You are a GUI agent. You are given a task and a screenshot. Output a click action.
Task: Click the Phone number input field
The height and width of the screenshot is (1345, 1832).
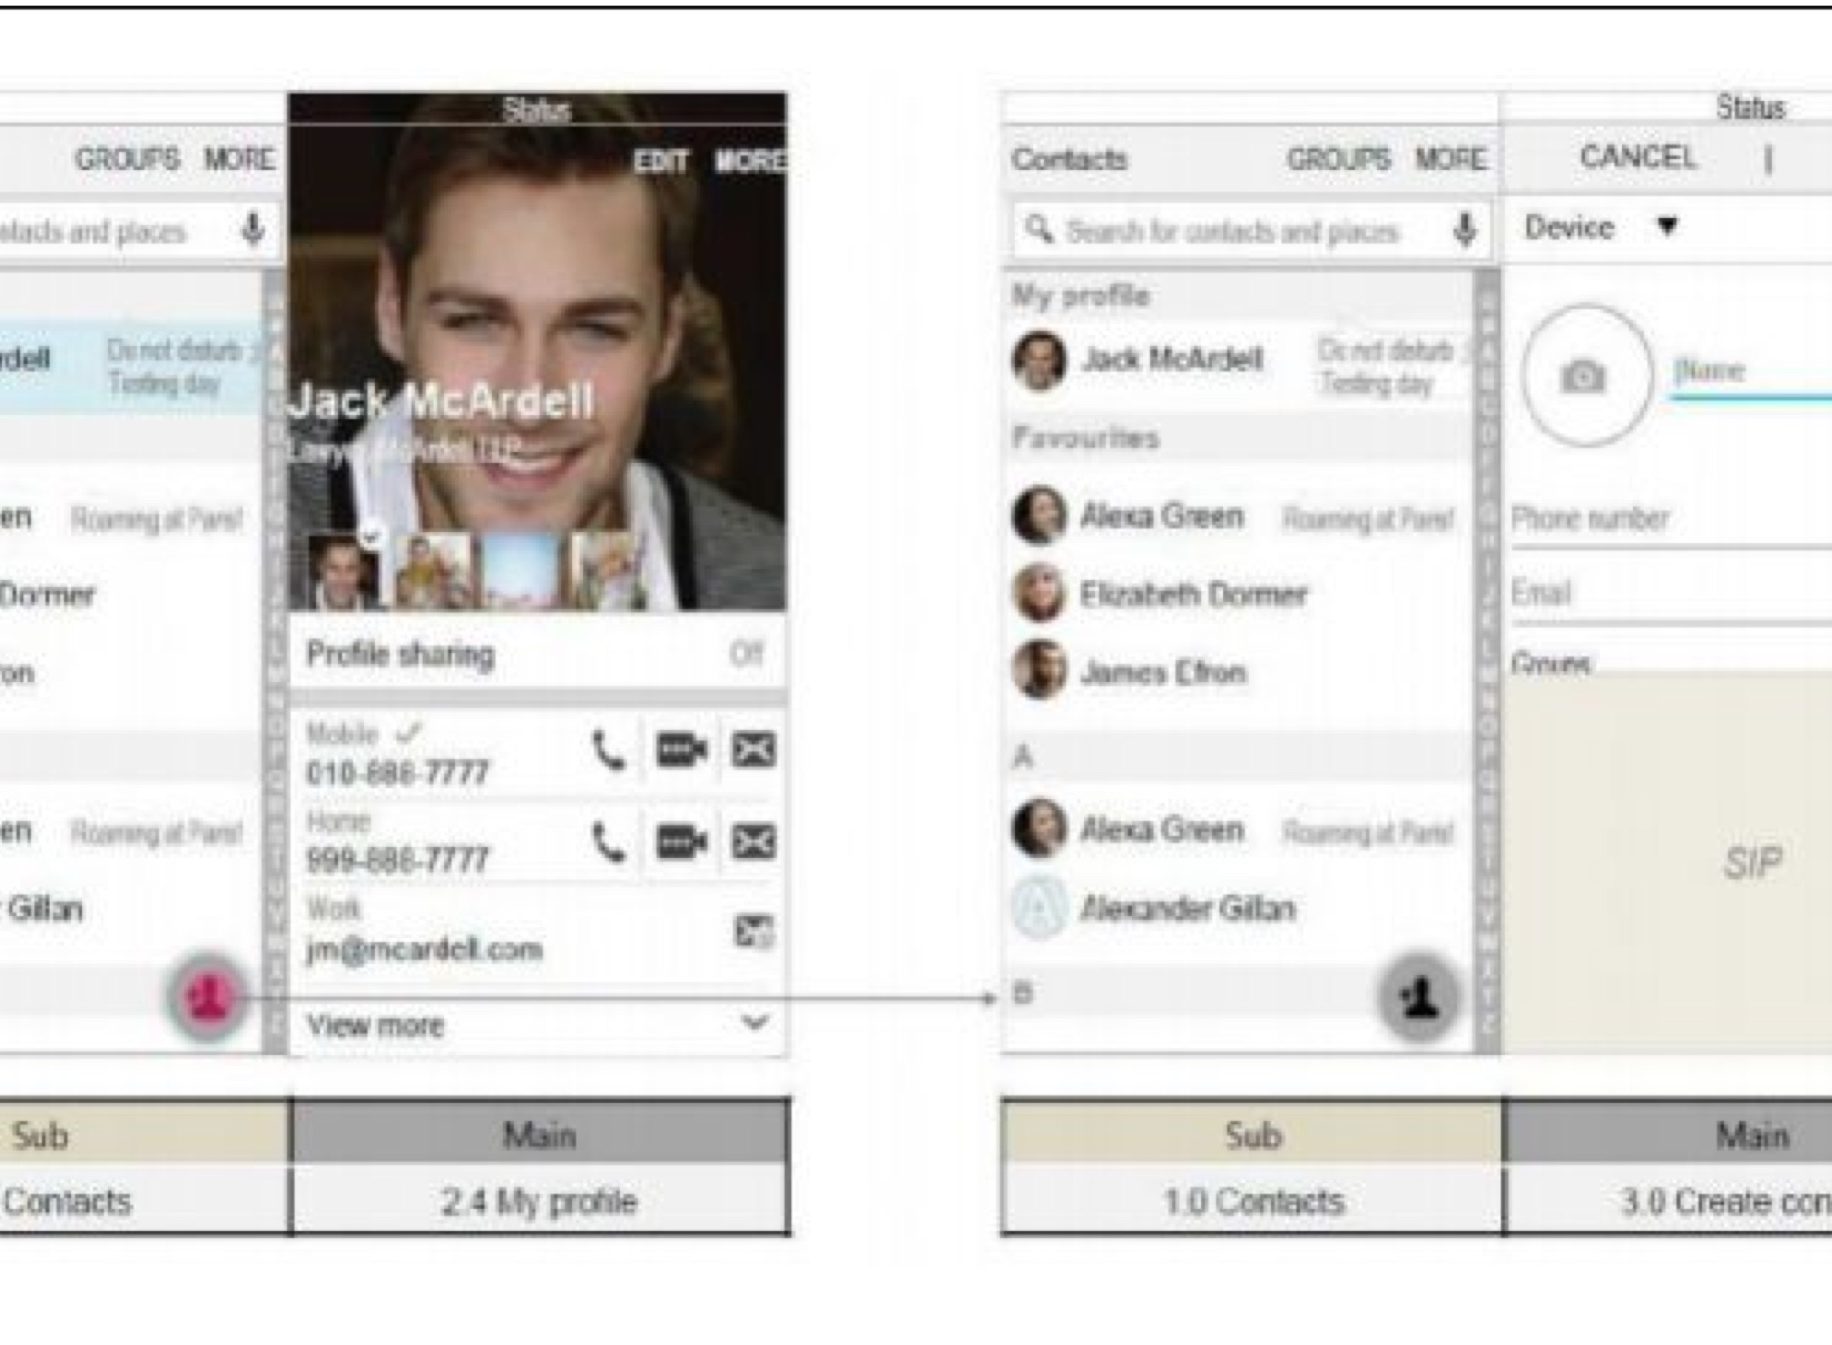[1670, 520]
